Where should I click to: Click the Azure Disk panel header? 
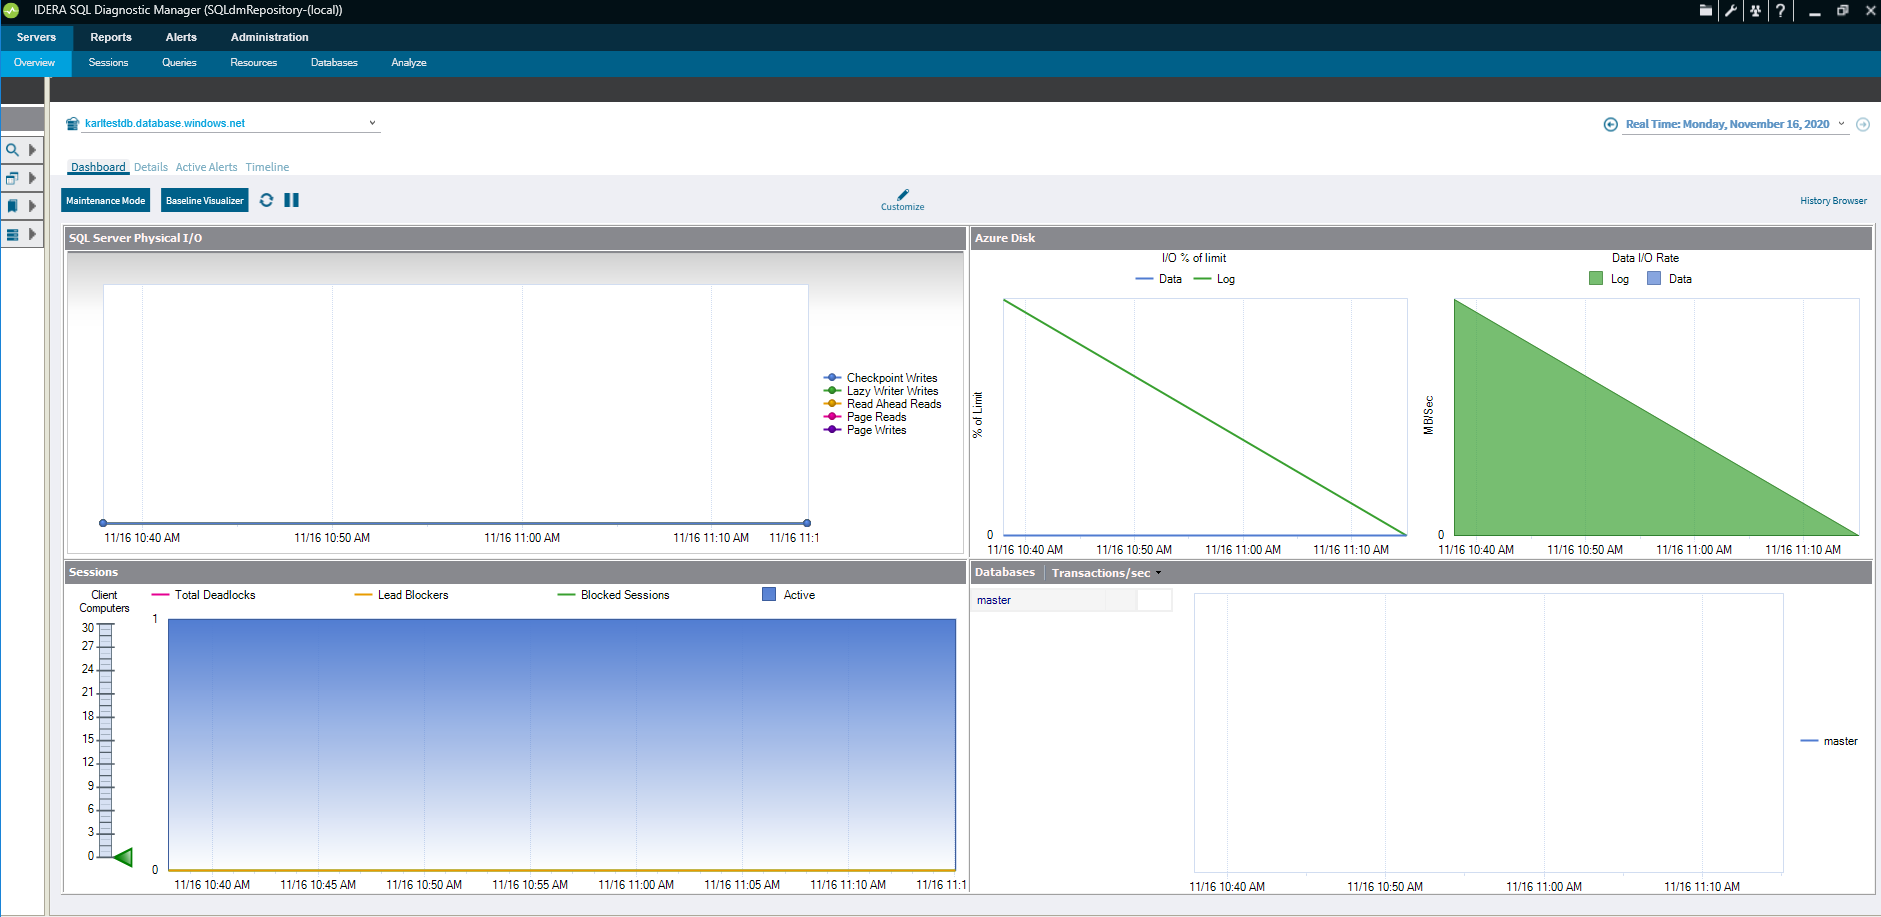click(x=1421, y=238)
